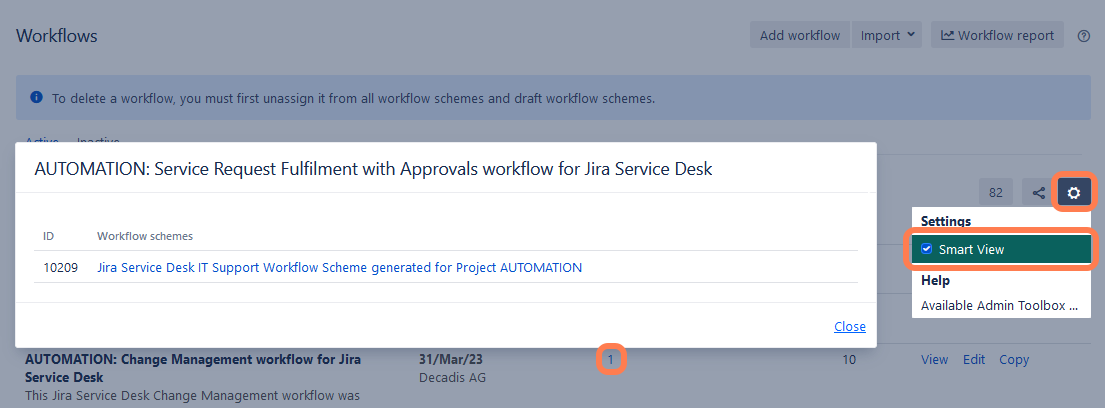
Task: Click the Workflow schemes column header
Action: point(145,236)
